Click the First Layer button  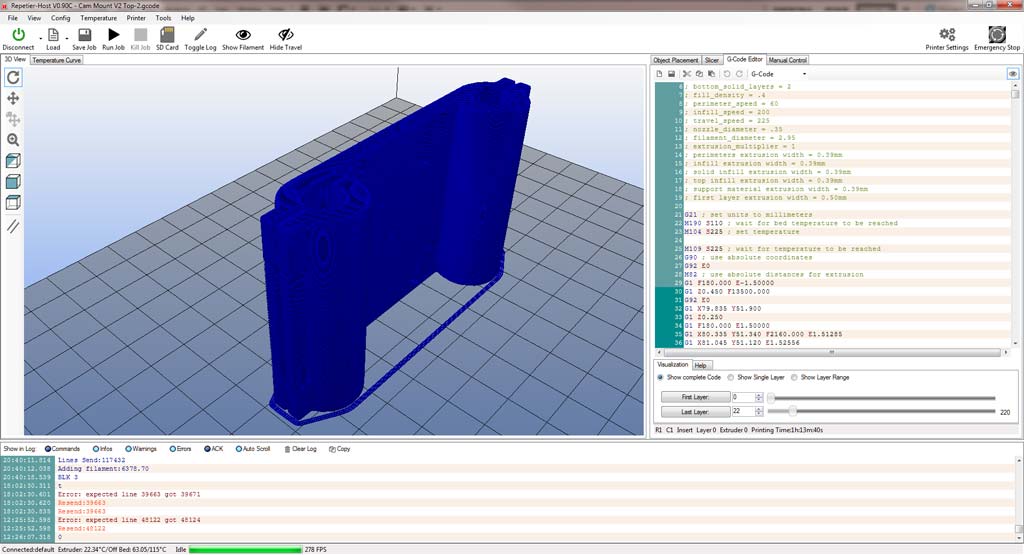coord(696,397)
